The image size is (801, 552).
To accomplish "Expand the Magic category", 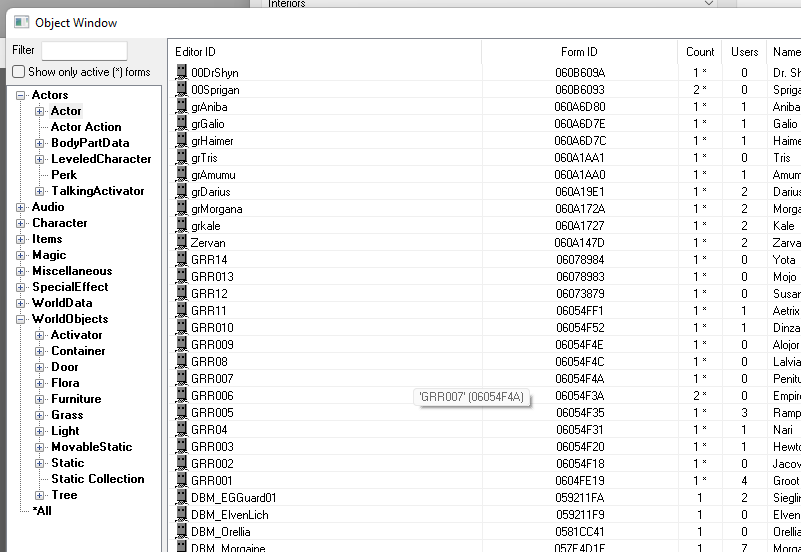I will pos(20,255).
